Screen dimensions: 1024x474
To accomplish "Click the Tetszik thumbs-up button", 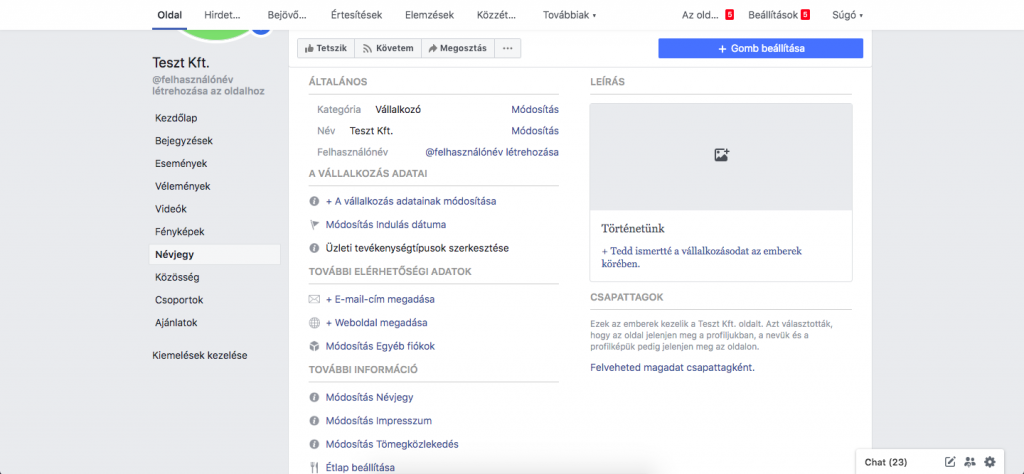I will (327, 48).
